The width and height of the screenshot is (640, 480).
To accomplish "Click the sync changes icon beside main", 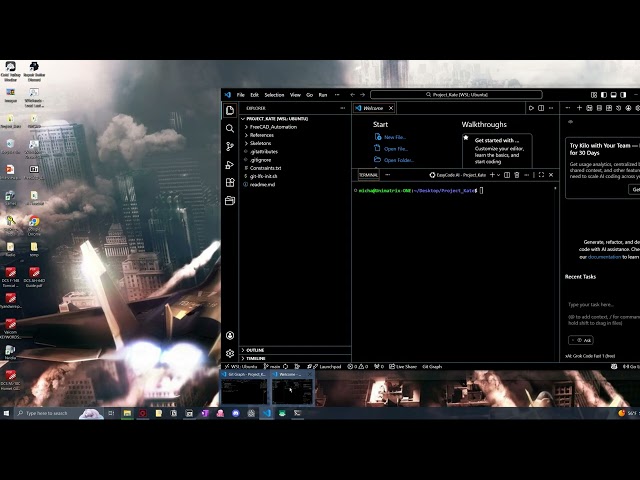I will [285, 367].
